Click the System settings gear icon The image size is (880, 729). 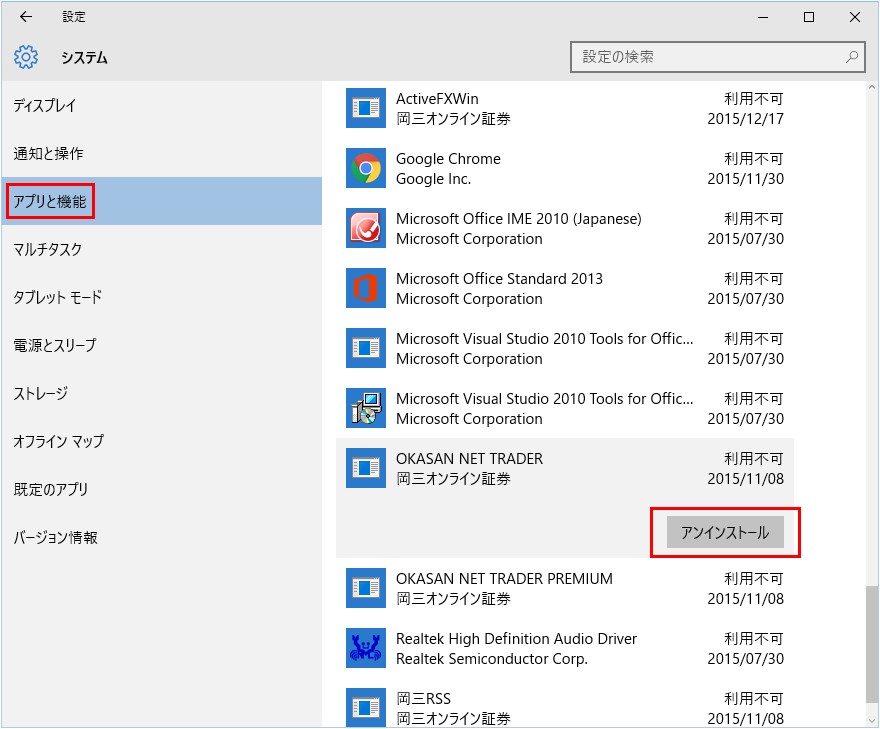point(26,57)
